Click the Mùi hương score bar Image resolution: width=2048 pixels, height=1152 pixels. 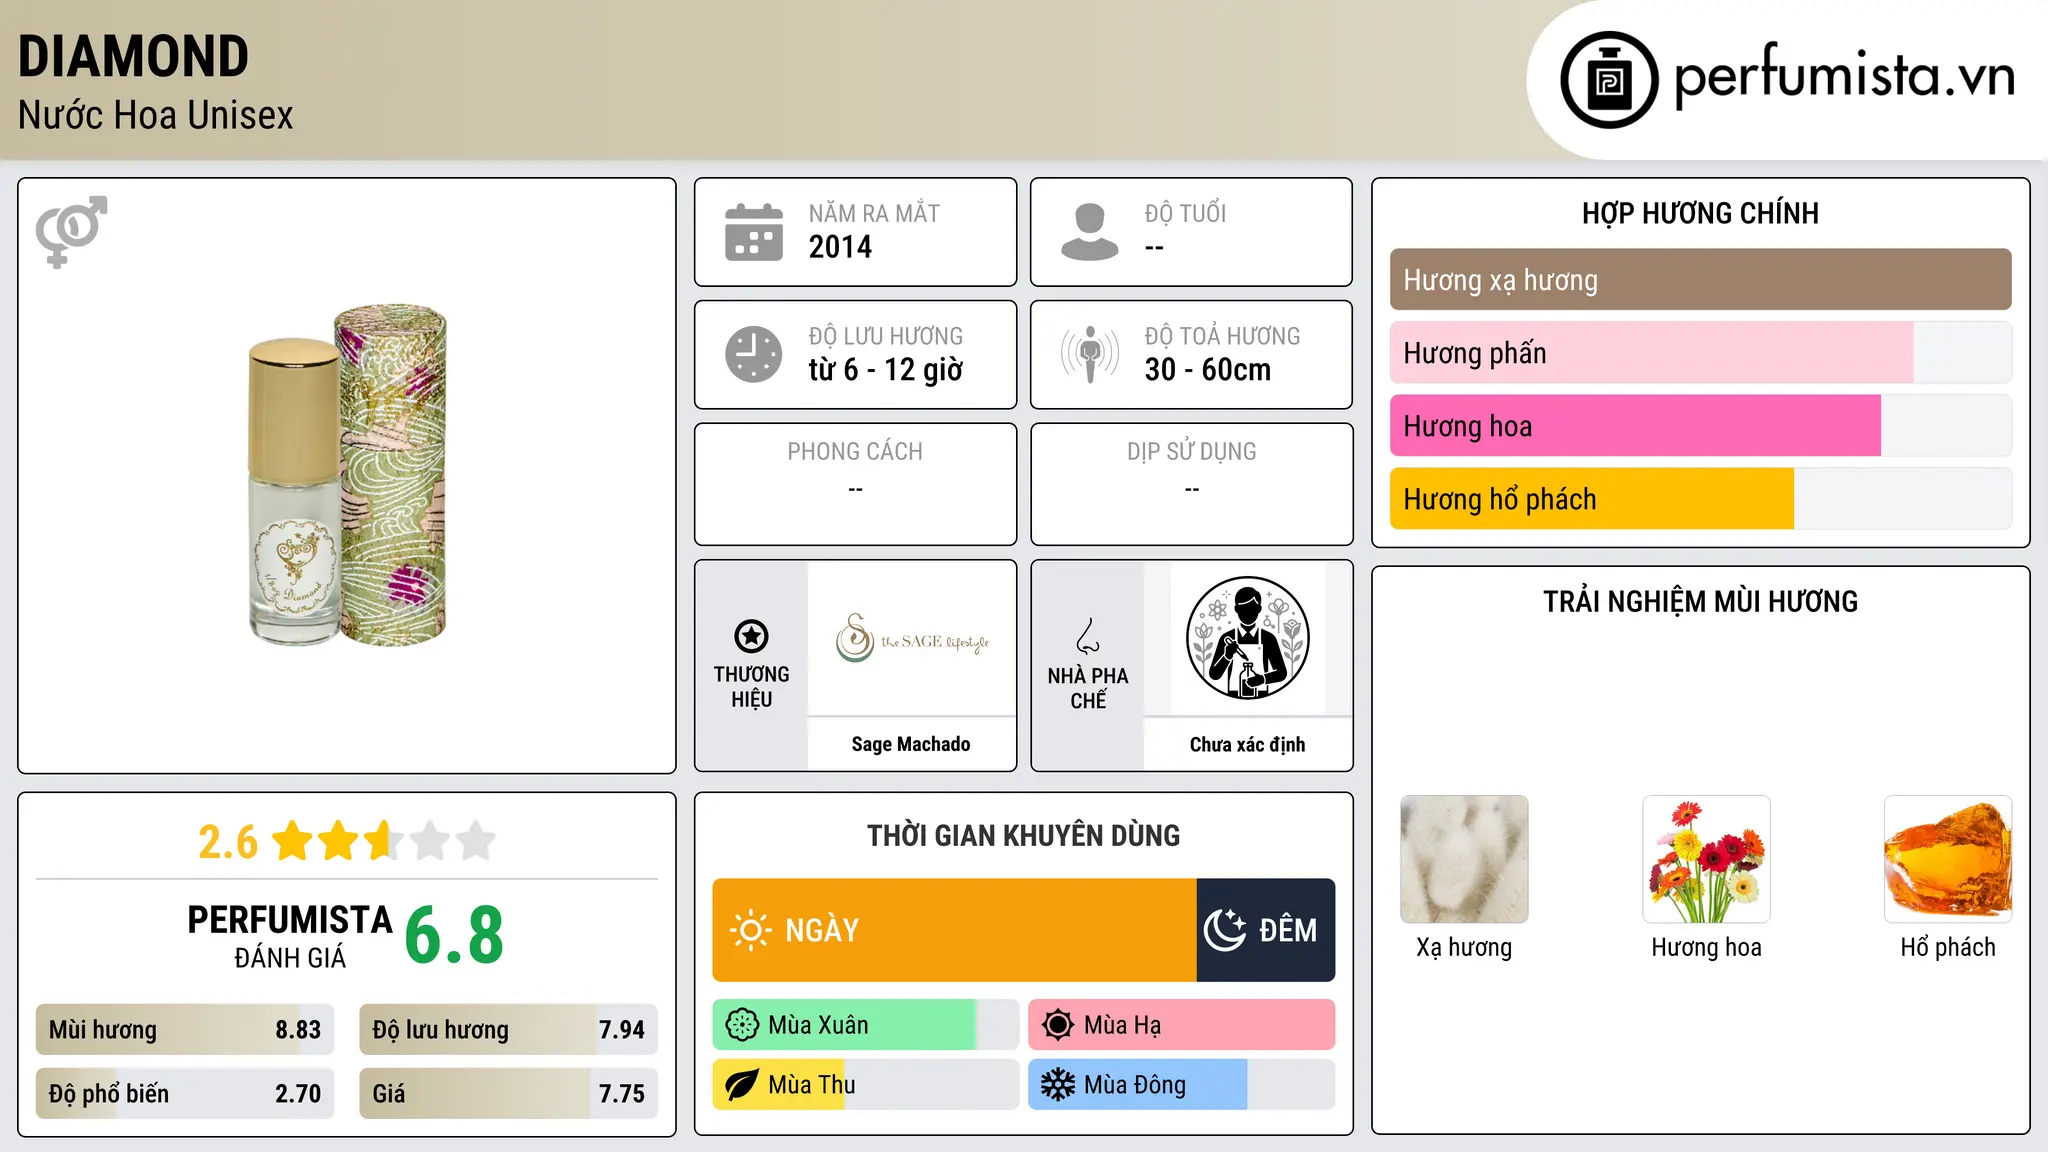(185, 1030)
